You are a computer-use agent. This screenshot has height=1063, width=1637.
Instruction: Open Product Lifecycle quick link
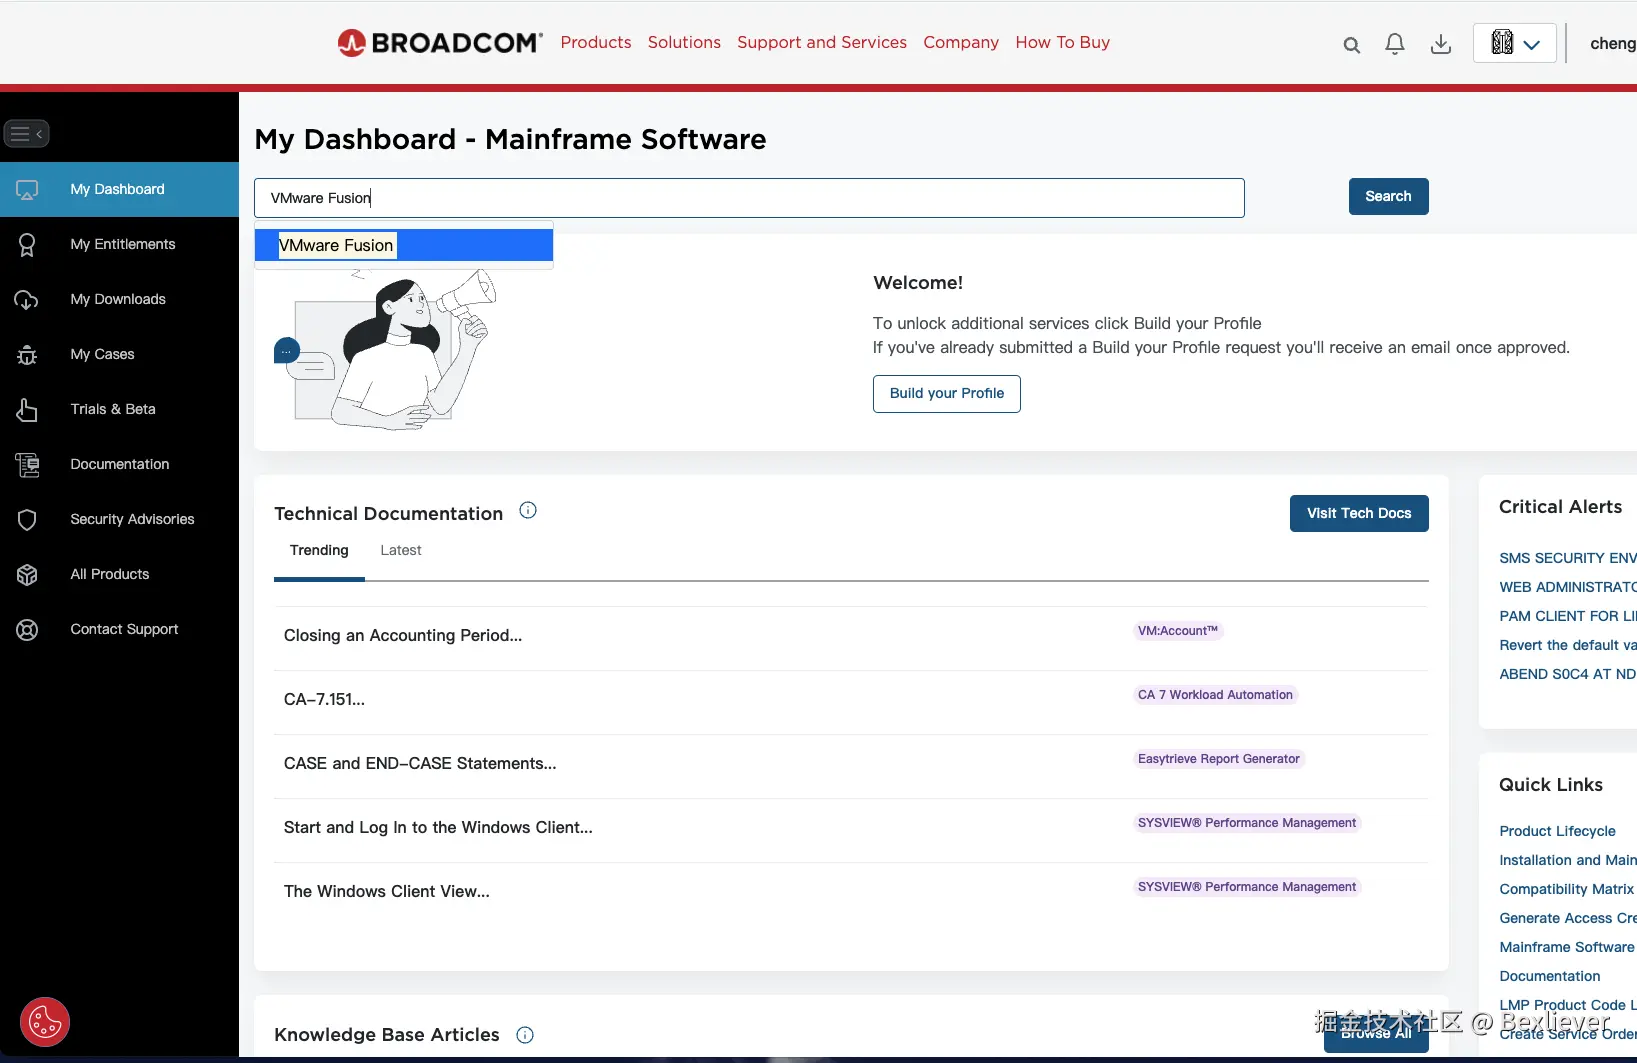pos(1557,831)
